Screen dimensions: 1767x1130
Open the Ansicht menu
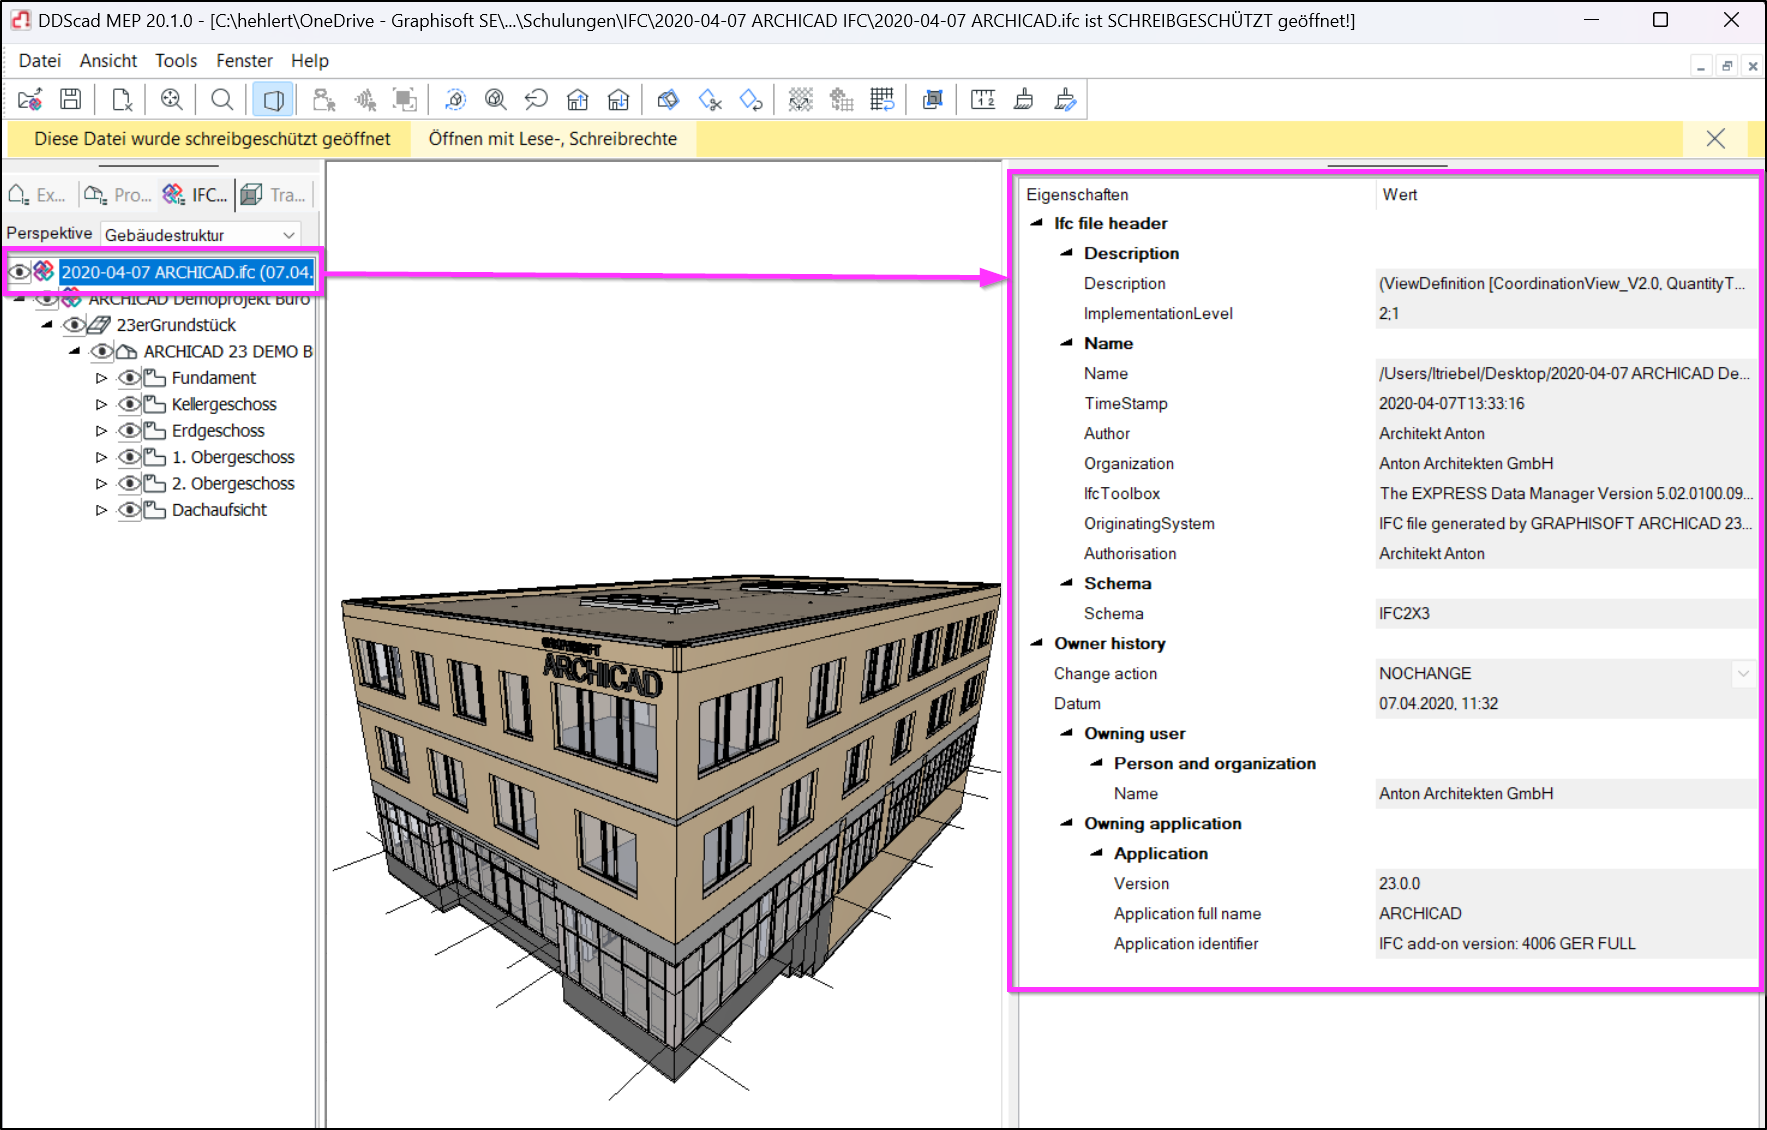click(109, 61)
